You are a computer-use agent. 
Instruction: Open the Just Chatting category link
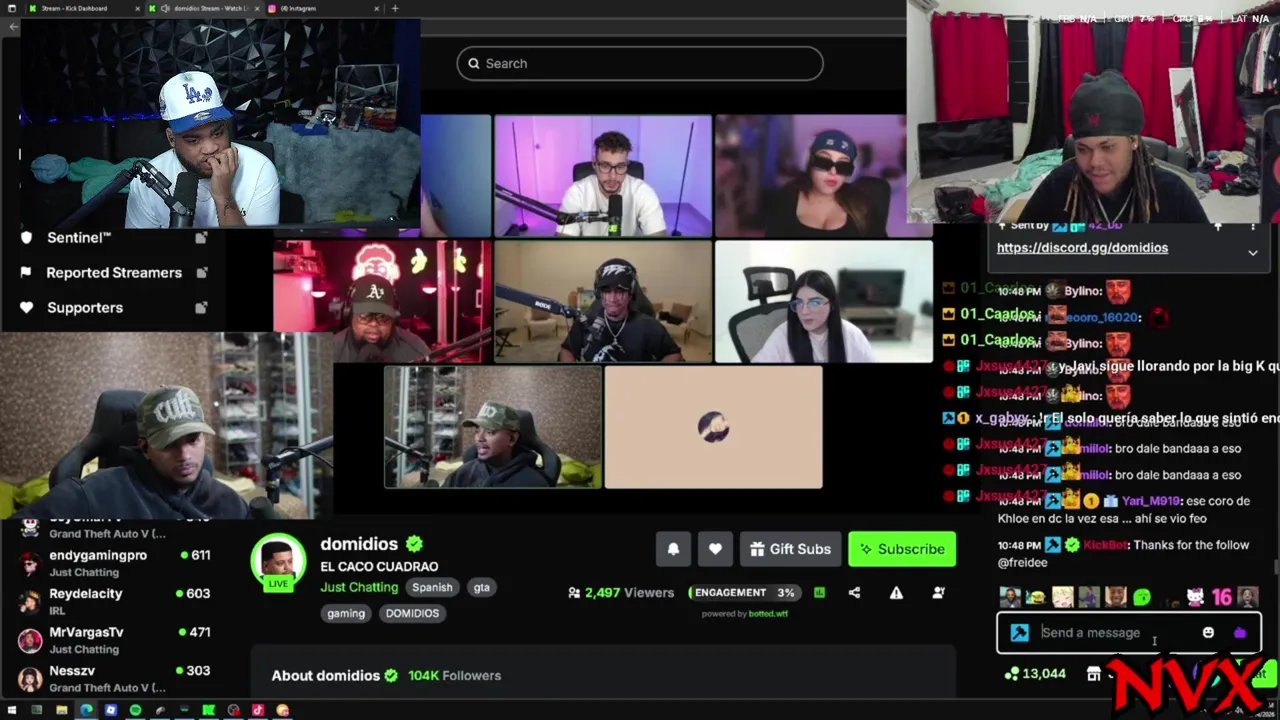(x=359, y=587)
